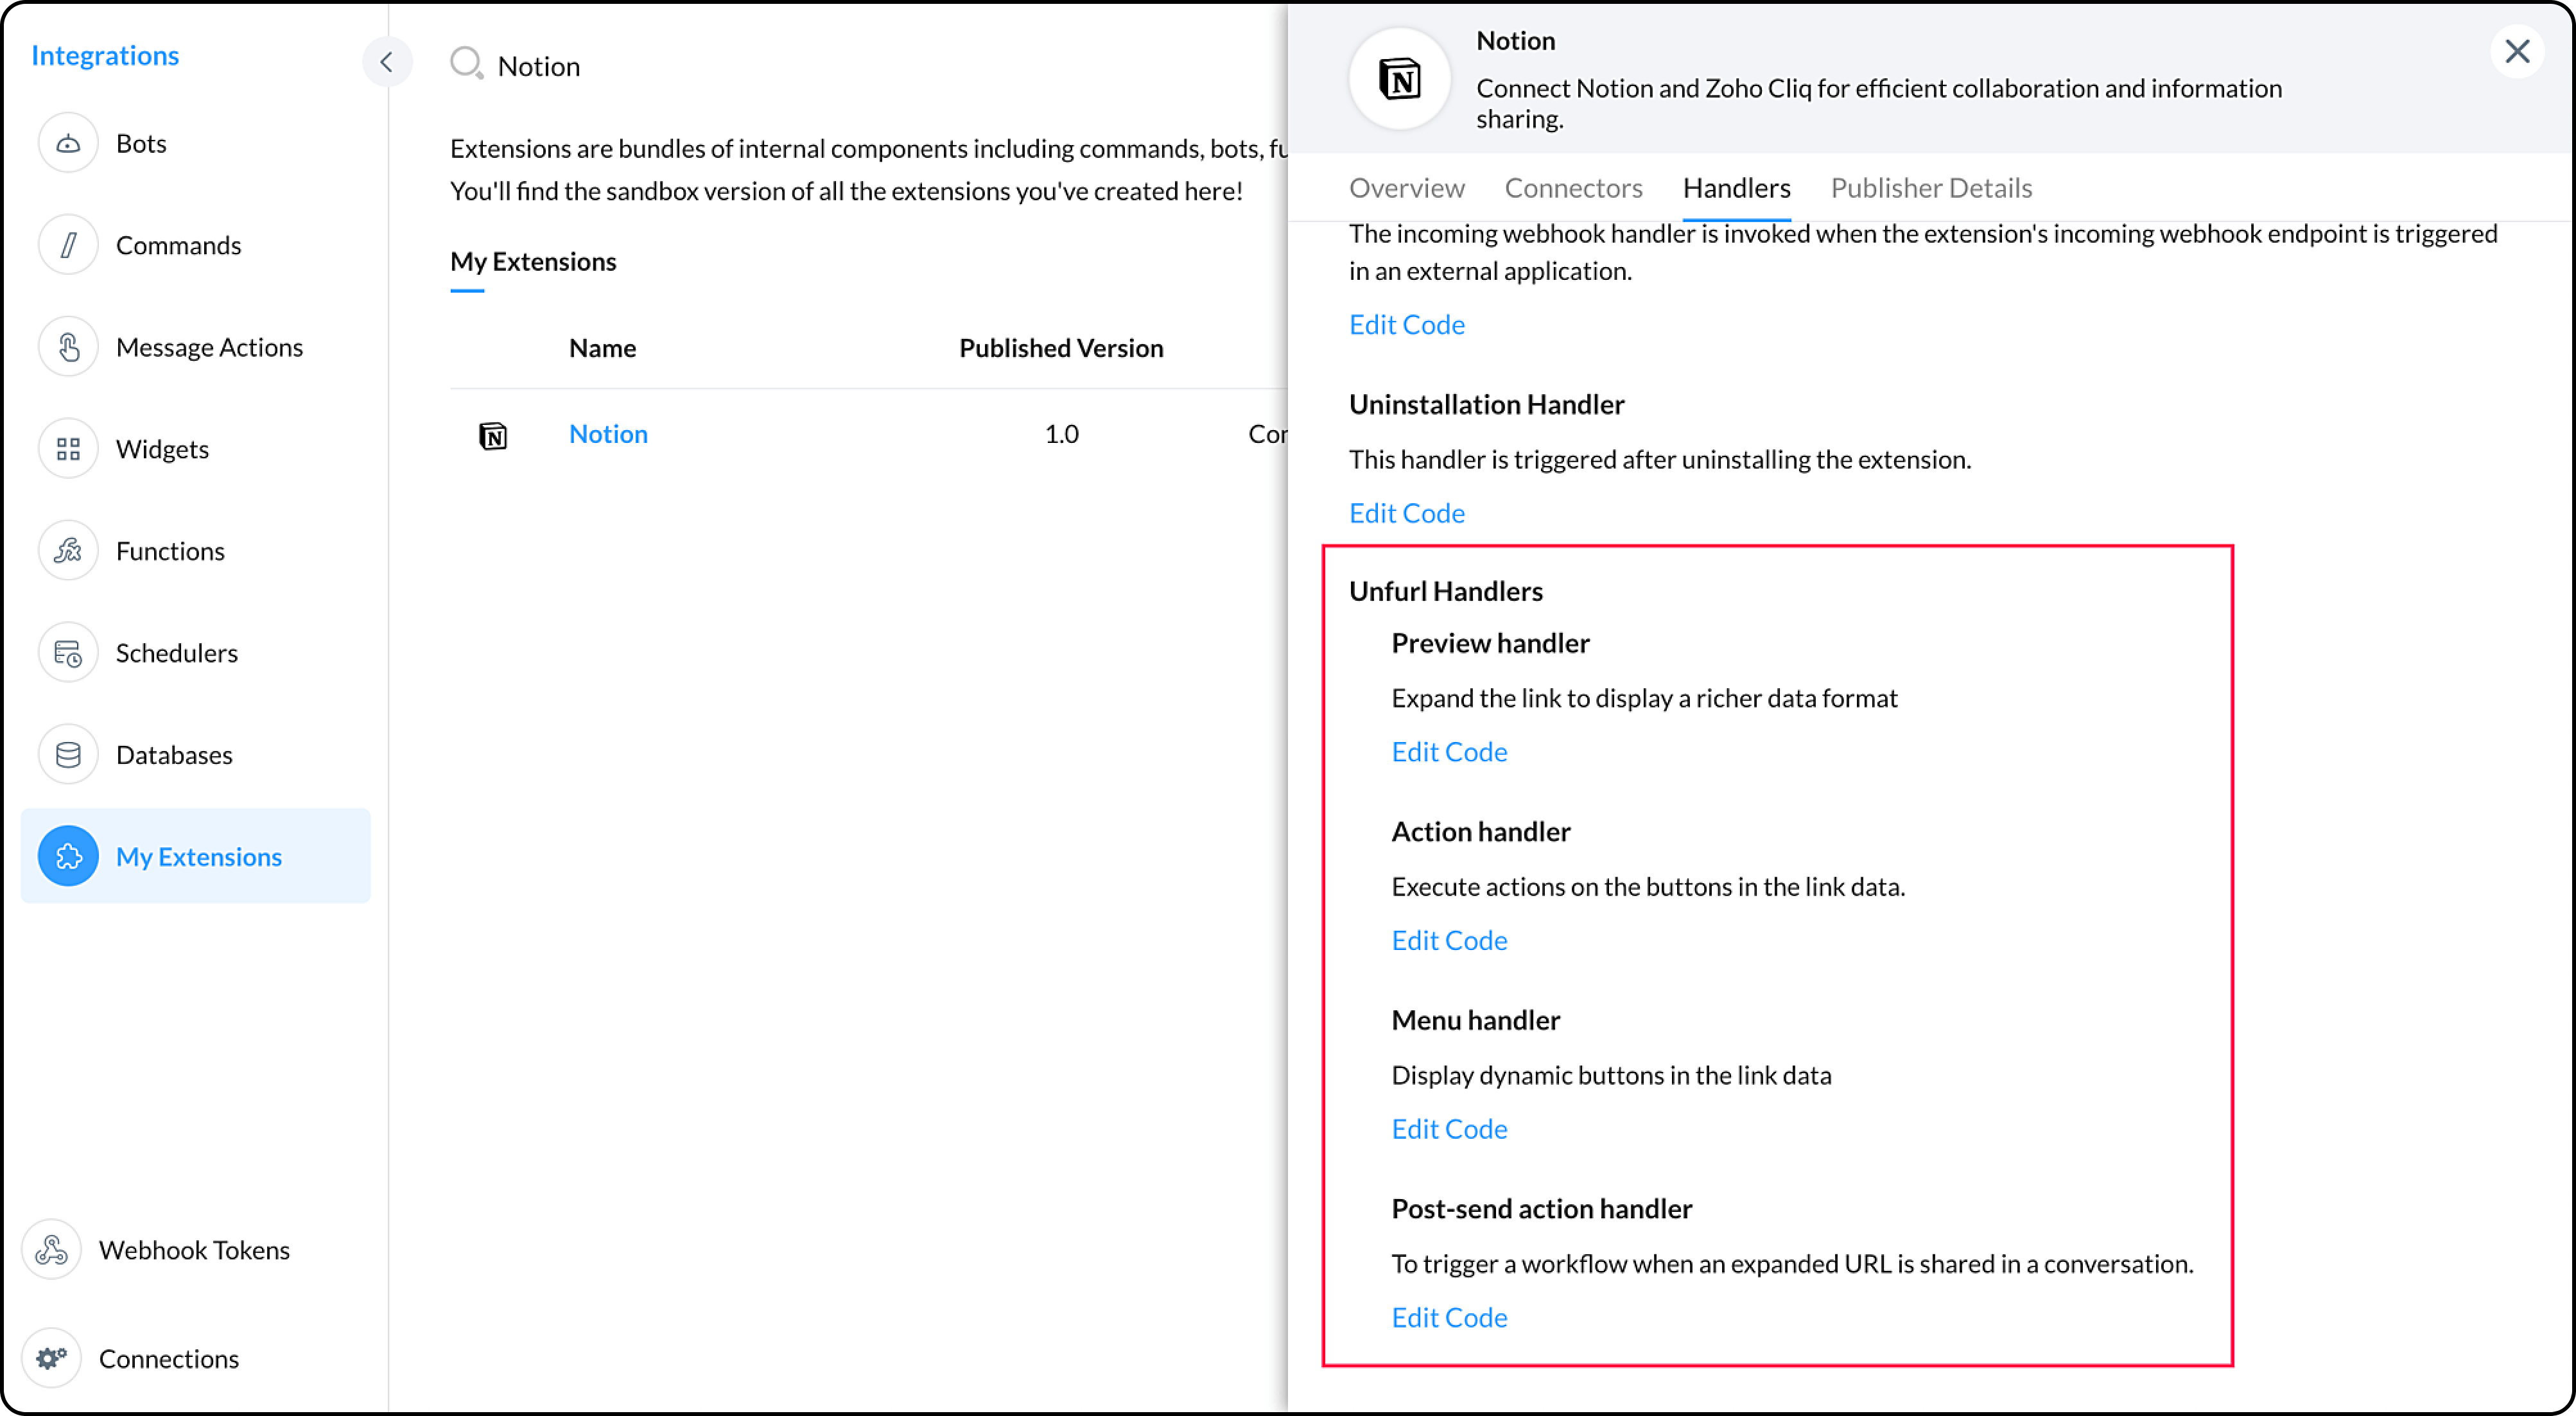This screenshot has height=1416, width=2576.
Task: Select the Widgets grid icon
Action: (x=68, y=449)
